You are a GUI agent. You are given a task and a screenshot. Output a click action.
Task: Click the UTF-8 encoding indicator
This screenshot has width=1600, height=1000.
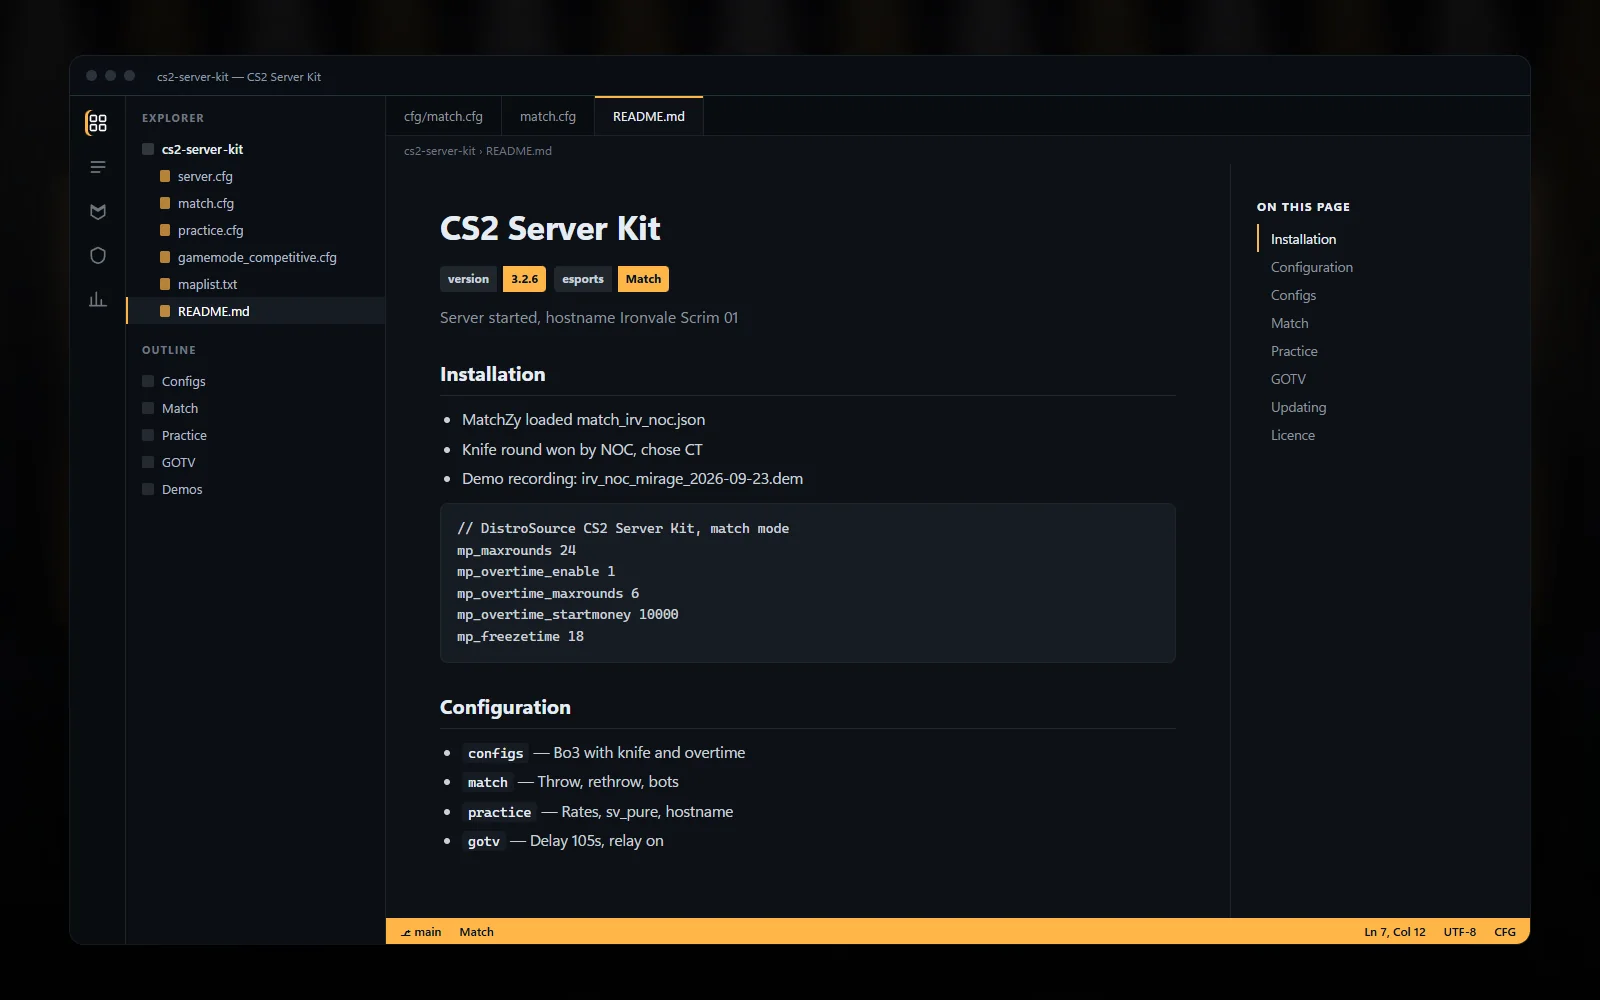pyautogui.click(x=1459, y=932)
